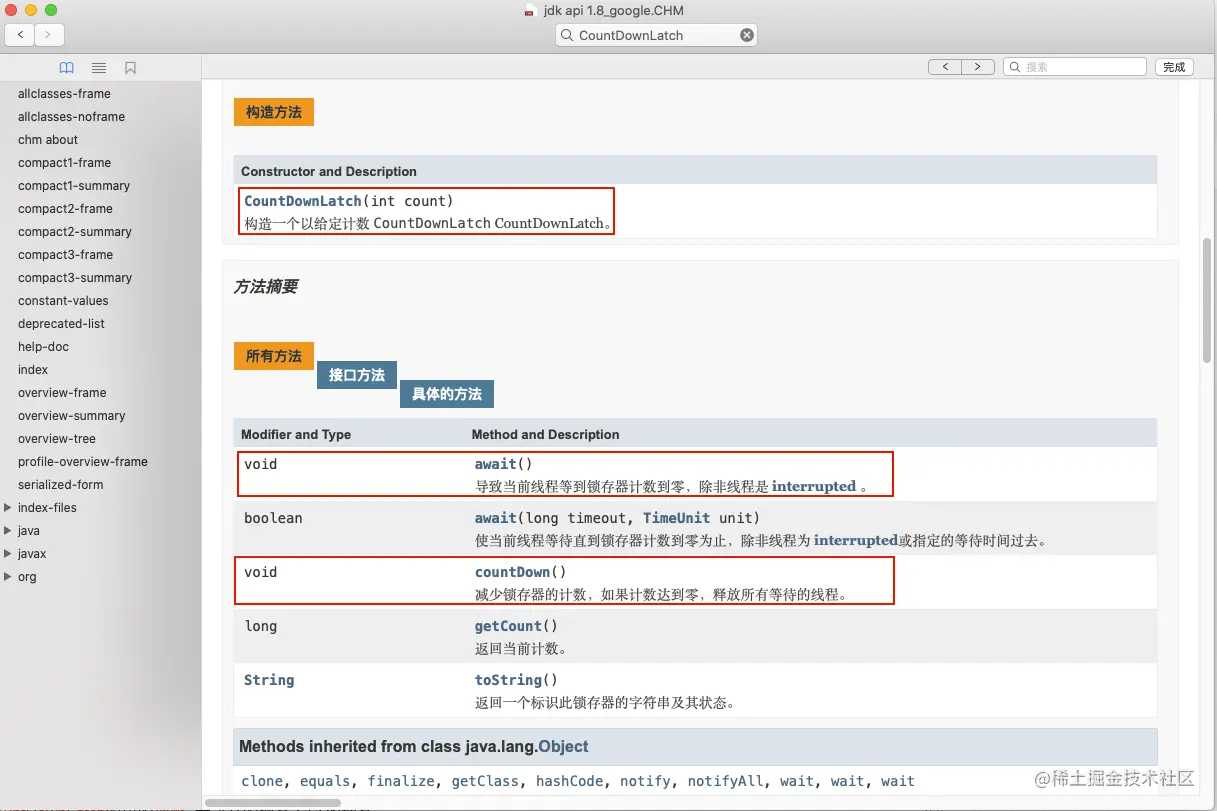Open the inherited hashCode method link
Image resolution: width=1217 pixels, height=811 pixels.
click(569, 781)
